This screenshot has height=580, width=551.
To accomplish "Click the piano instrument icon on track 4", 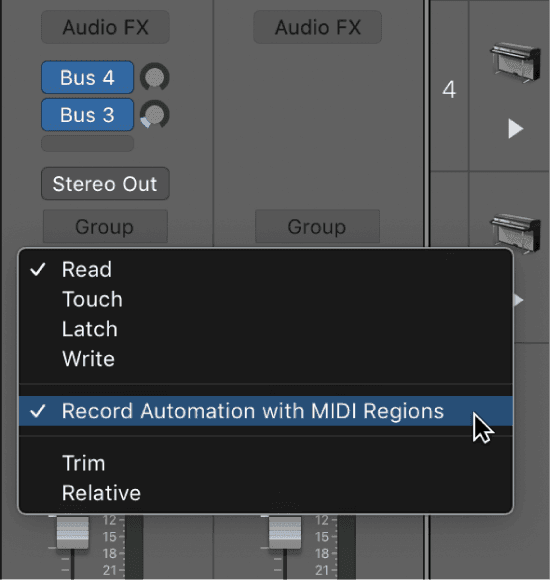I will pos(516,62).
